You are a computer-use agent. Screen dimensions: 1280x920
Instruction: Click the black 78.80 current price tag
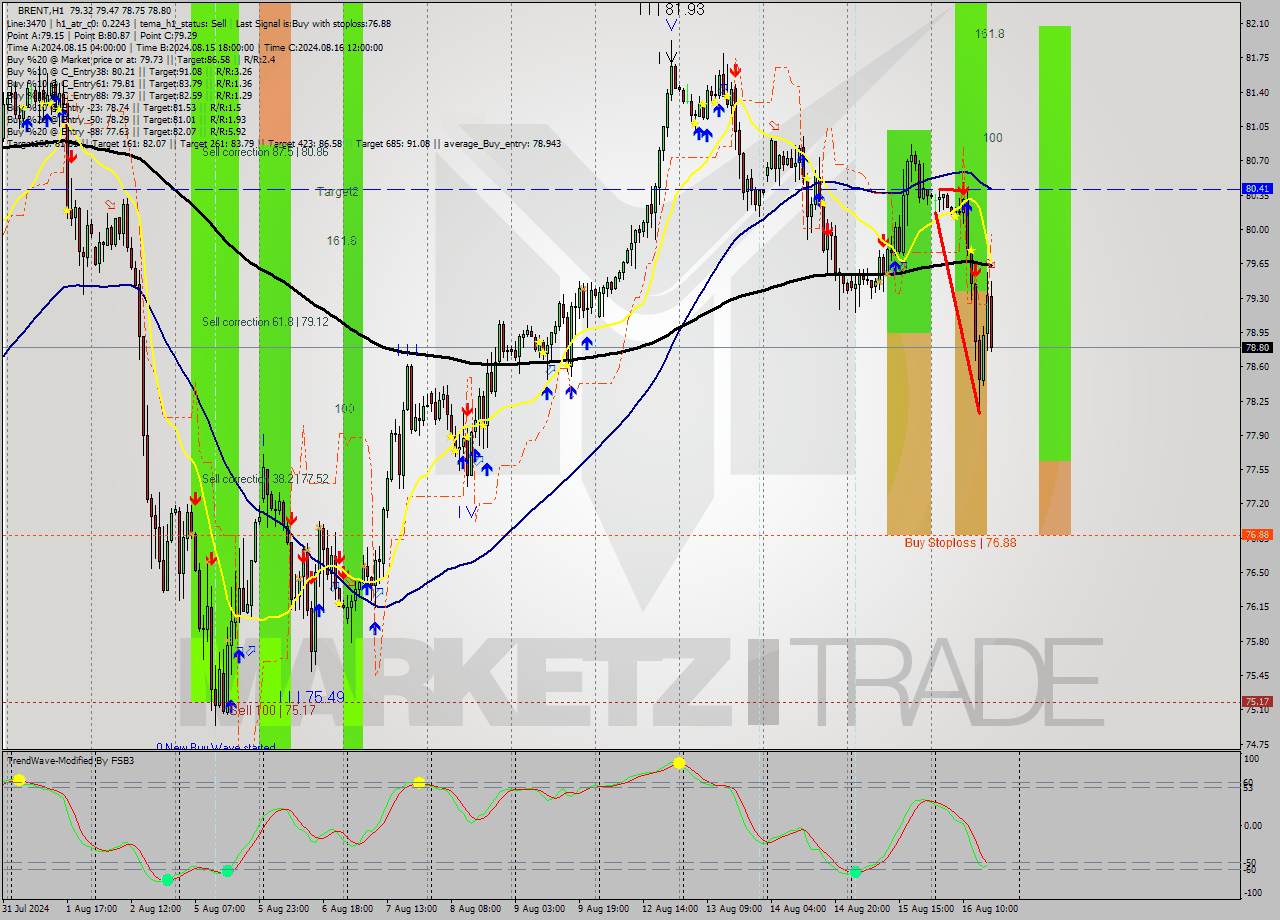(1257, 347)
